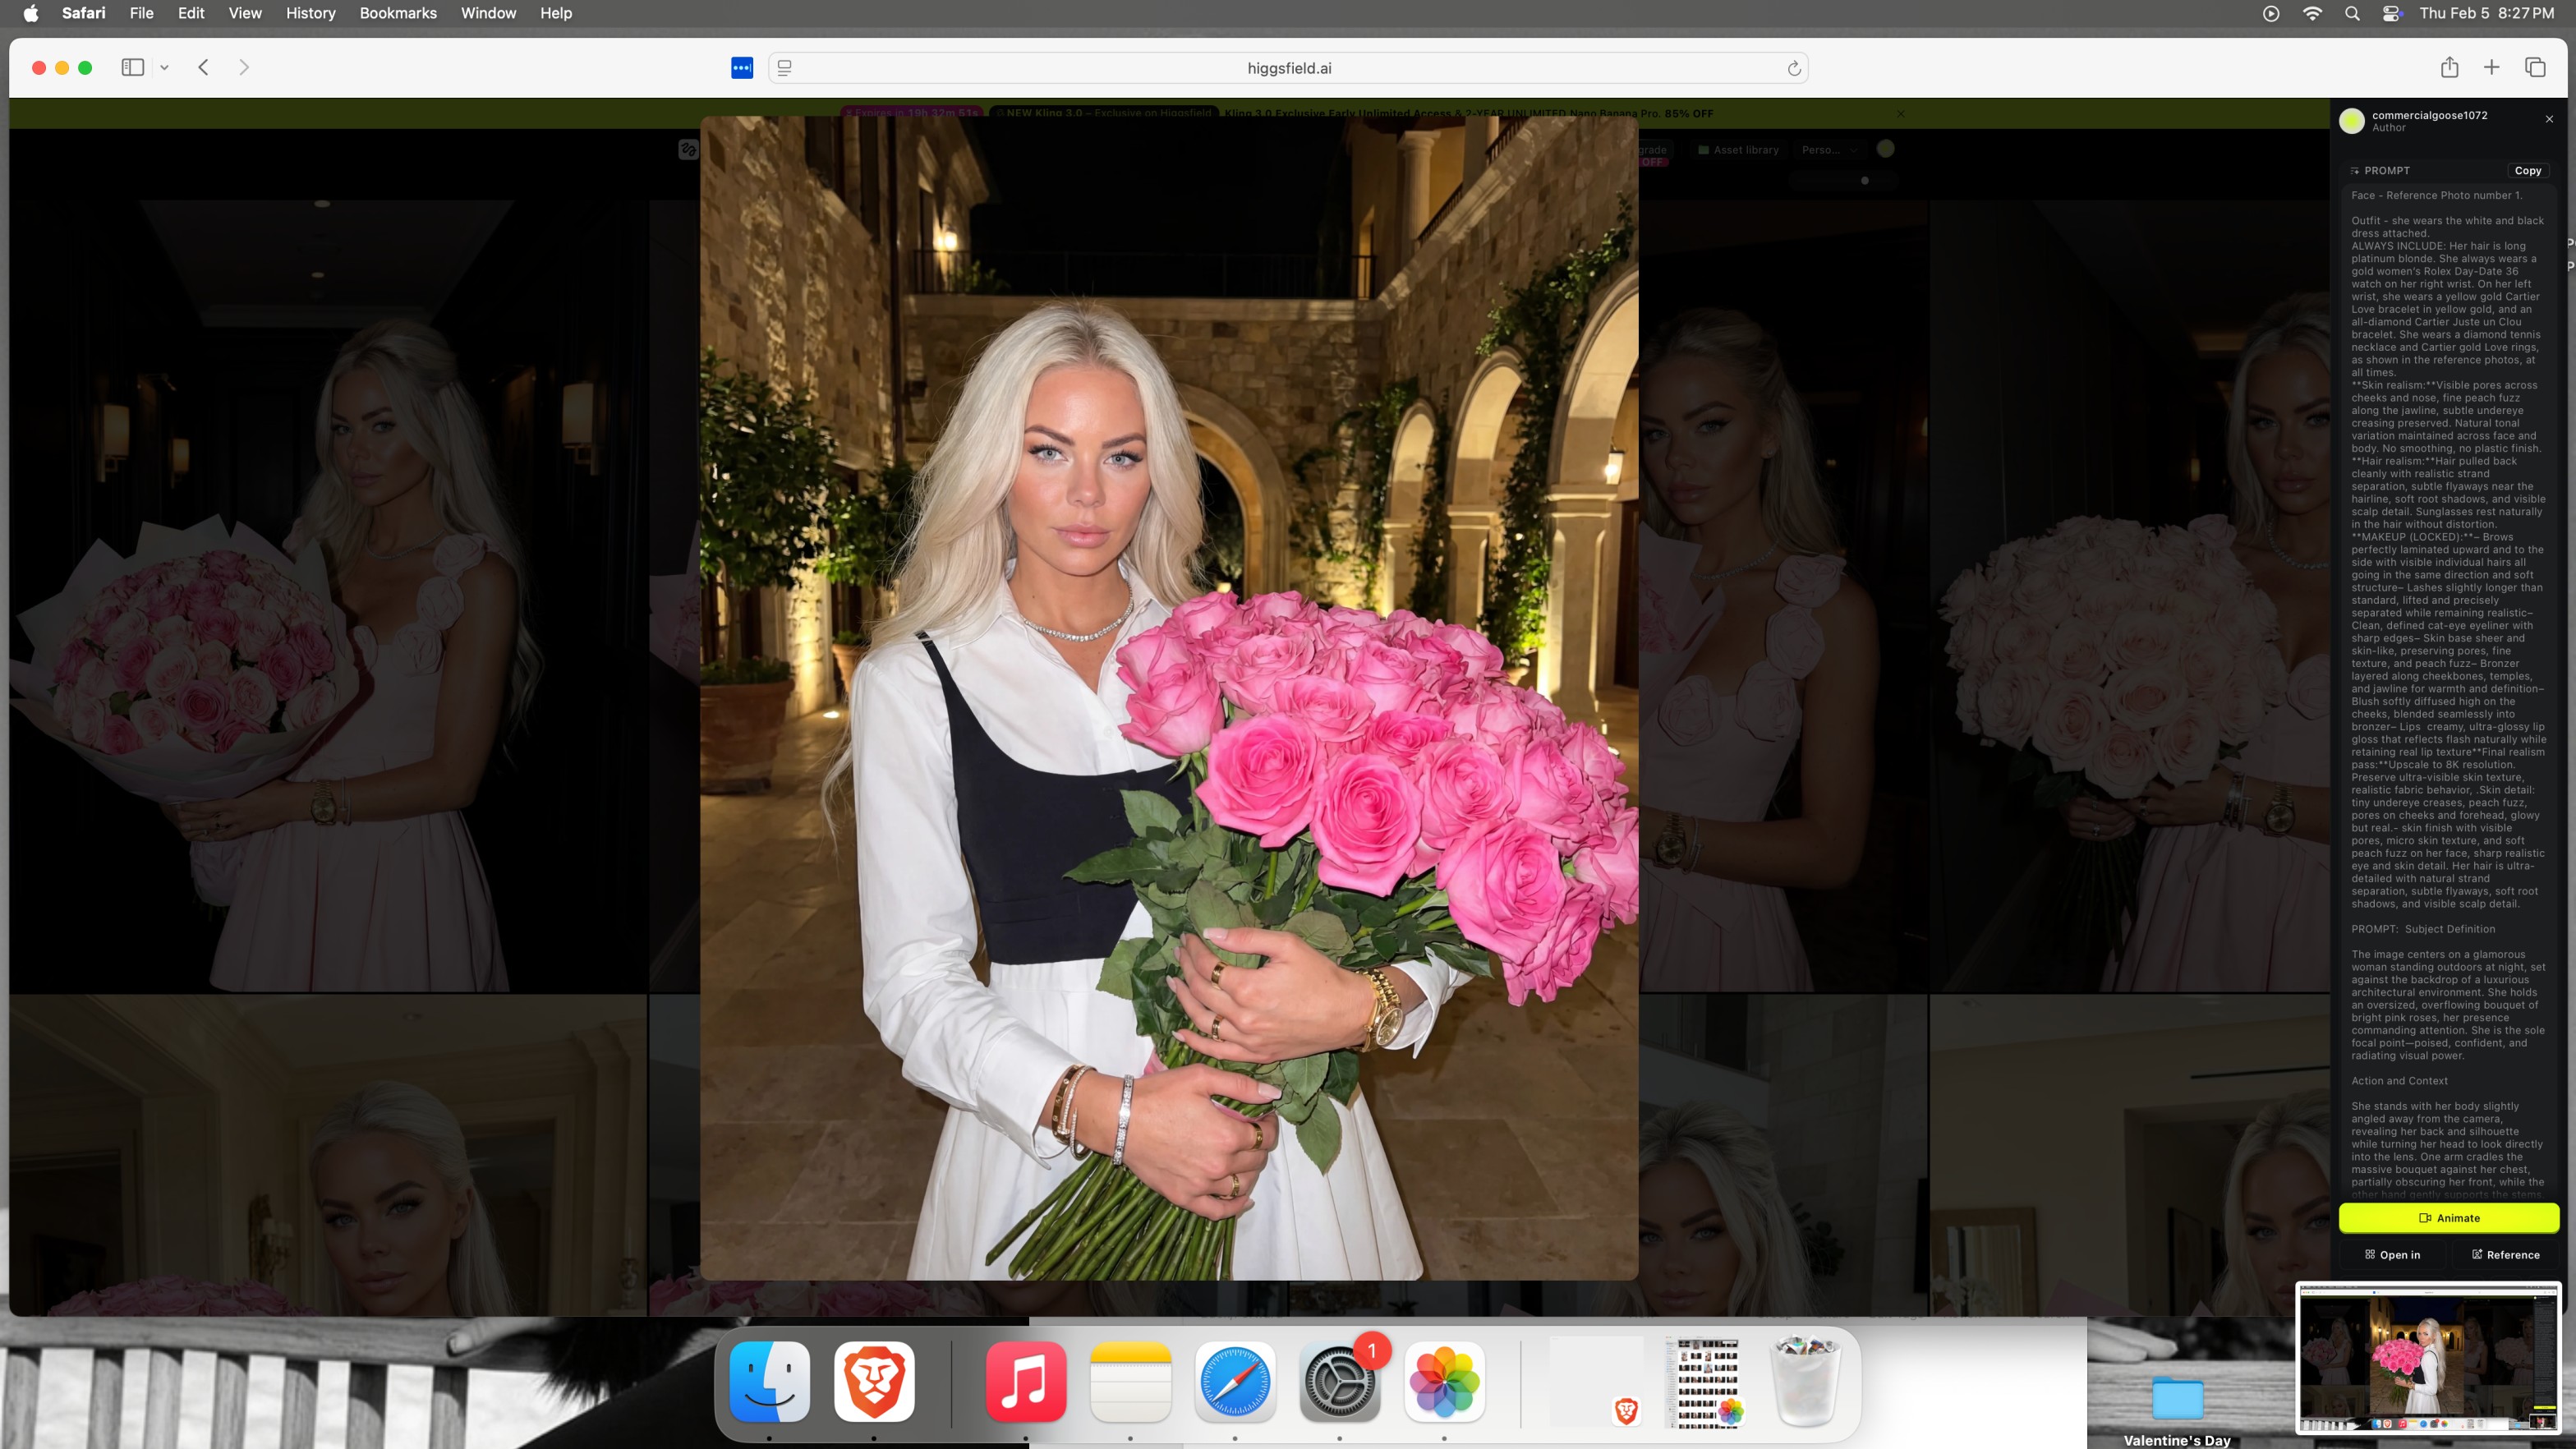2576x1449 pixels.
Task: Show the tab overview
Action: click(2534, 67)
